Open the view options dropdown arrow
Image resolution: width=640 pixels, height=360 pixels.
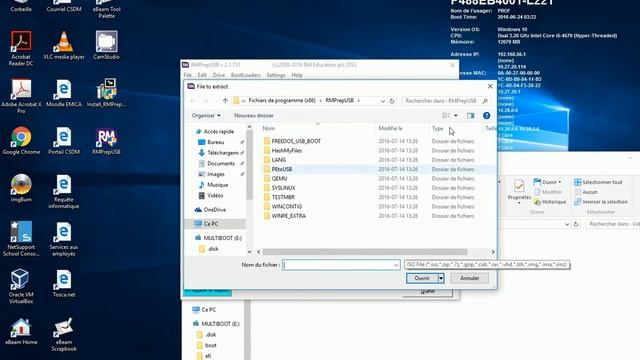[x=456, y=116]
